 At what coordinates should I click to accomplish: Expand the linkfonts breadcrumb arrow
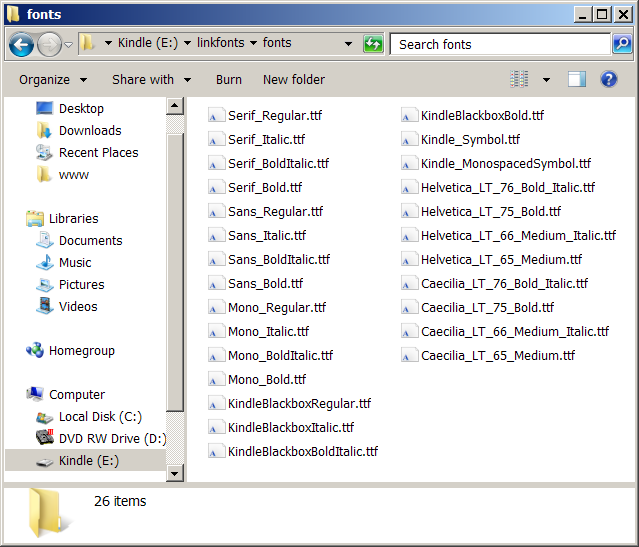253,43
